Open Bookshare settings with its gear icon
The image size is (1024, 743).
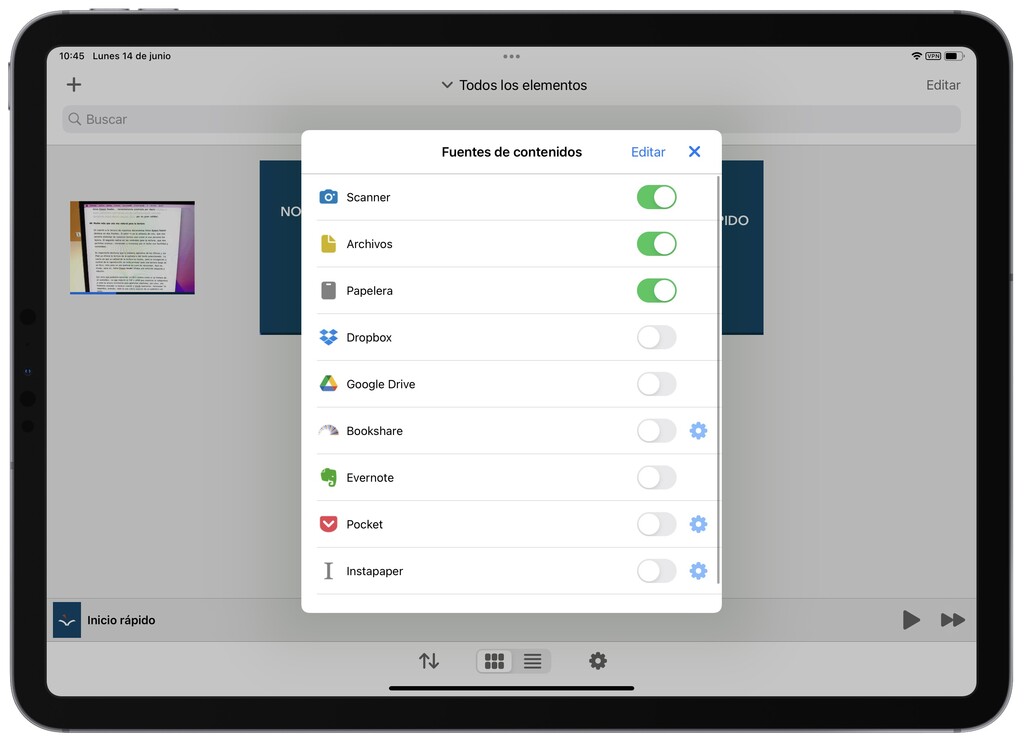coord(698,430)
